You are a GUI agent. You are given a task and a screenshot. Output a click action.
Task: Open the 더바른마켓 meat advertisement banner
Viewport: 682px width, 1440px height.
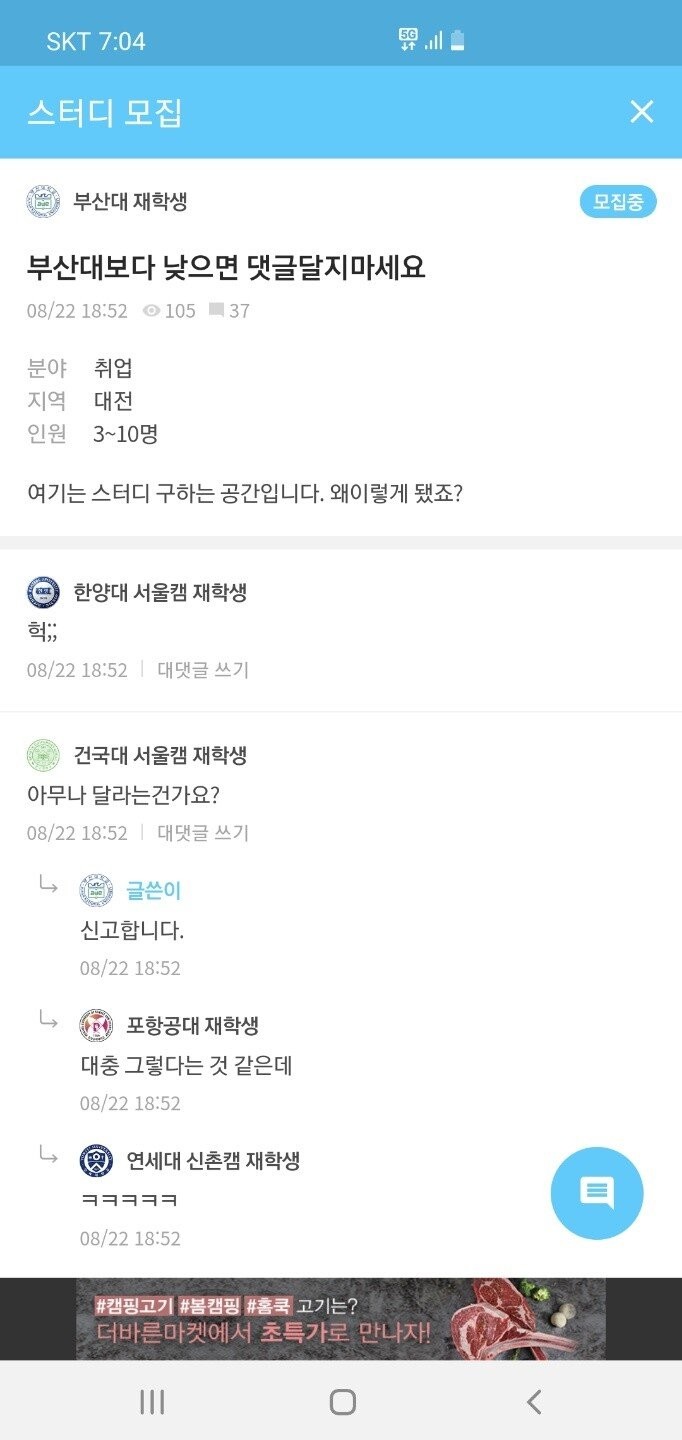coord(341,1319)
